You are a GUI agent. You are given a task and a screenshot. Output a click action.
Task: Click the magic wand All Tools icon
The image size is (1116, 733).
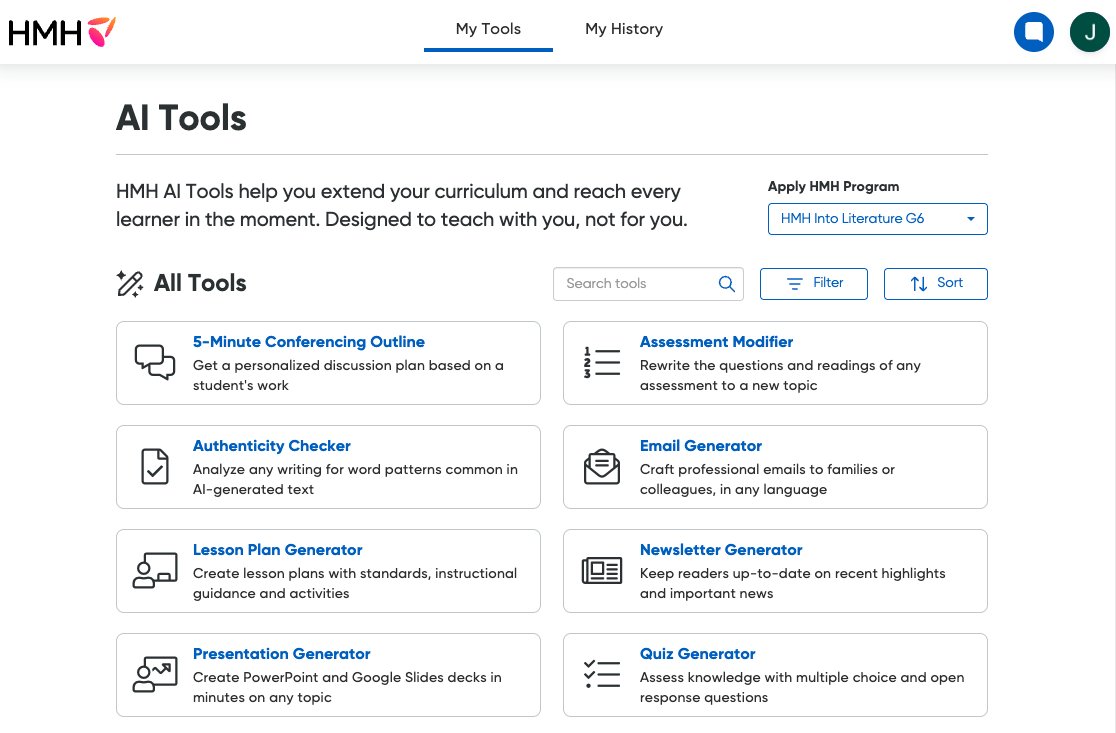pos(130,283)
